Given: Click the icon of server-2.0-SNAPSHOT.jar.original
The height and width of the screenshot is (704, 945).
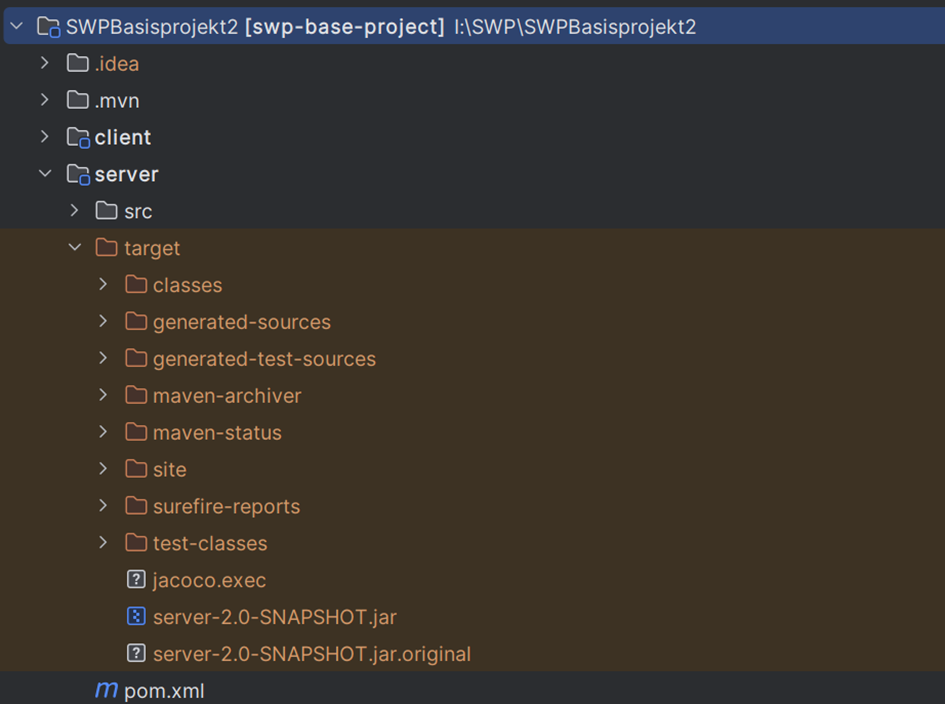Looking at the screenshot, I should (x=137, y=654).
